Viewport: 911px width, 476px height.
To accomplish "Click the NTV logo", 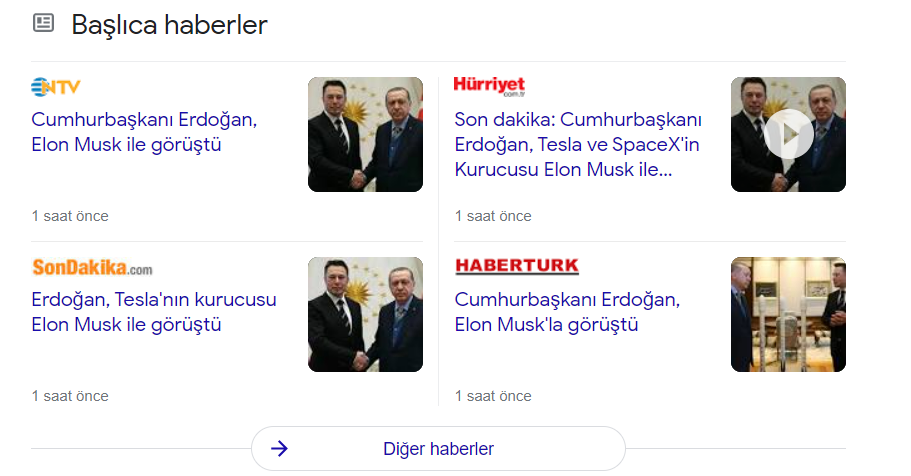I will 56,87.
